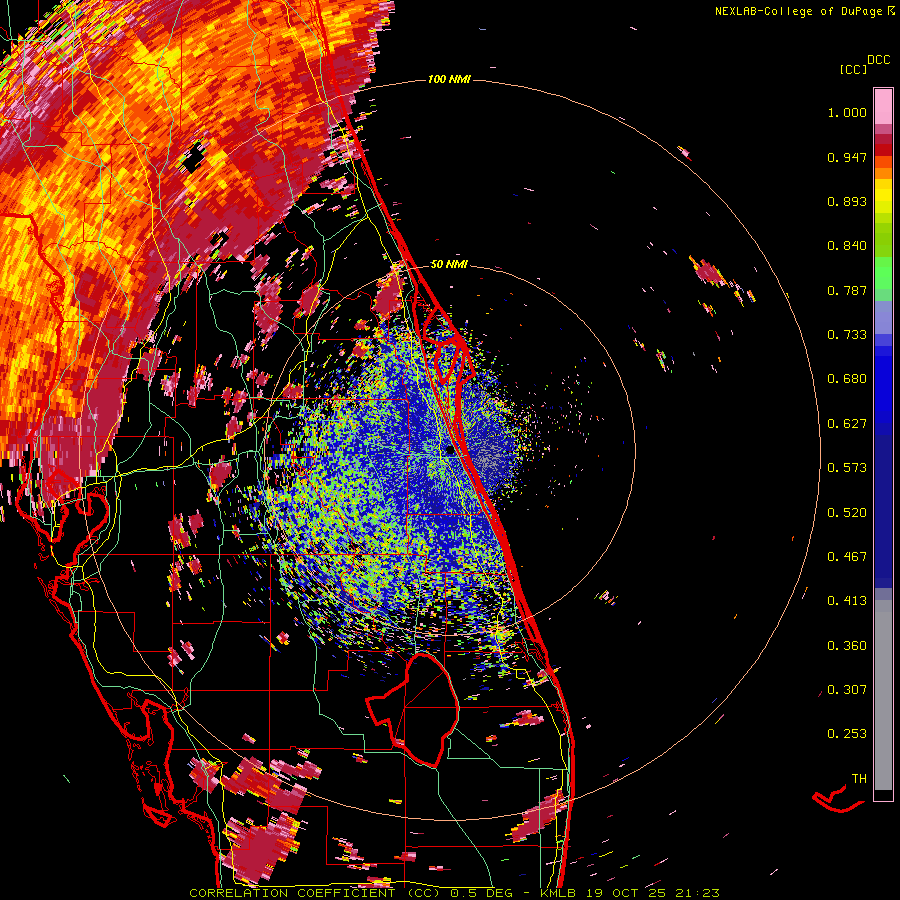Click the DCC product label
Screen dimensions: 900x900
(x=878, y=60)
